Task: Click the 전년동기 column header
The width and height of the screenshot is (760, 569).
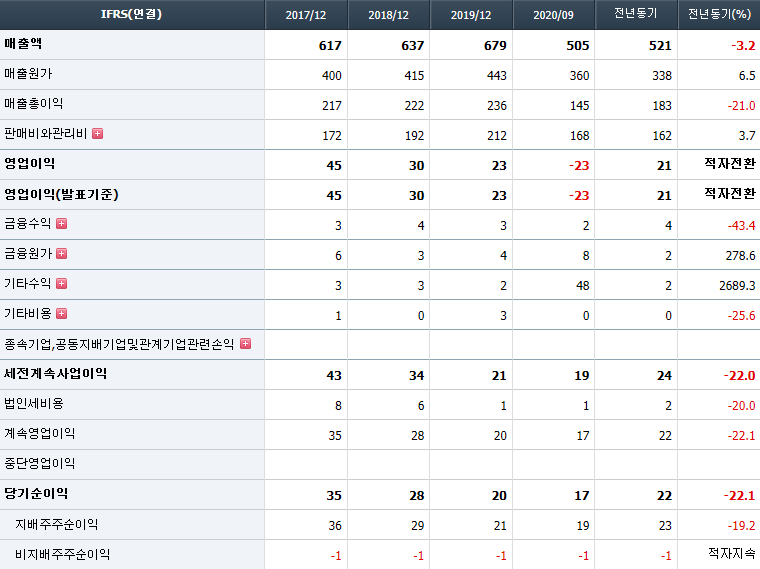Action: 635,14
